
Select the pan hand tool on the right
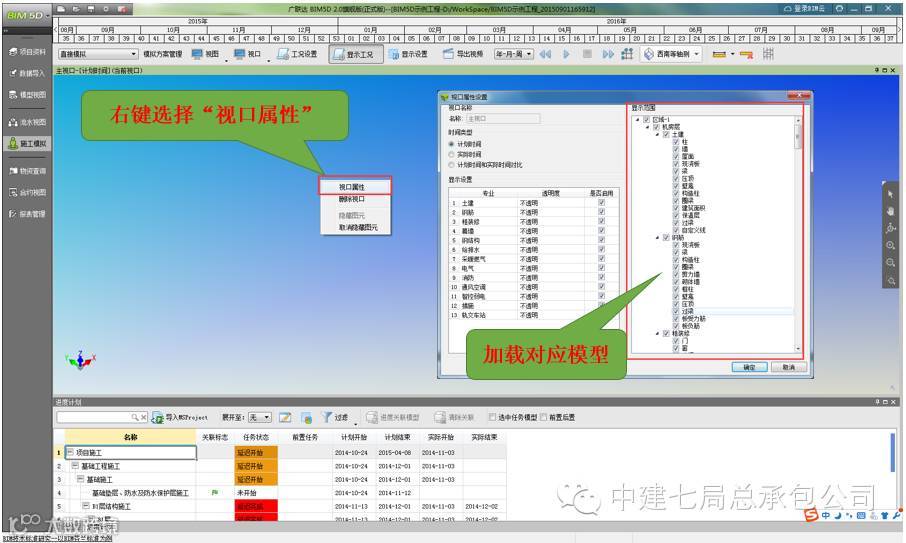pos(890,211)
